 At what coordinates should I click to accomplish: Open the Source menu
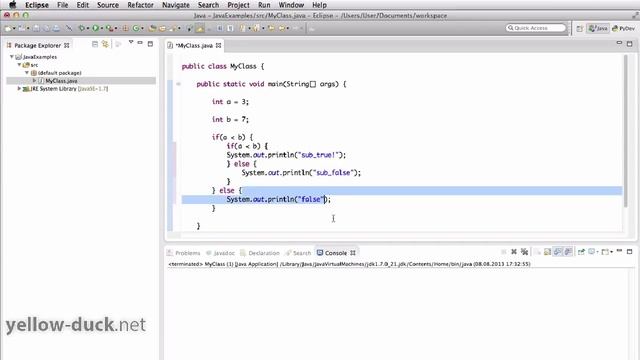pyautogui.click(x=108, y=5)
